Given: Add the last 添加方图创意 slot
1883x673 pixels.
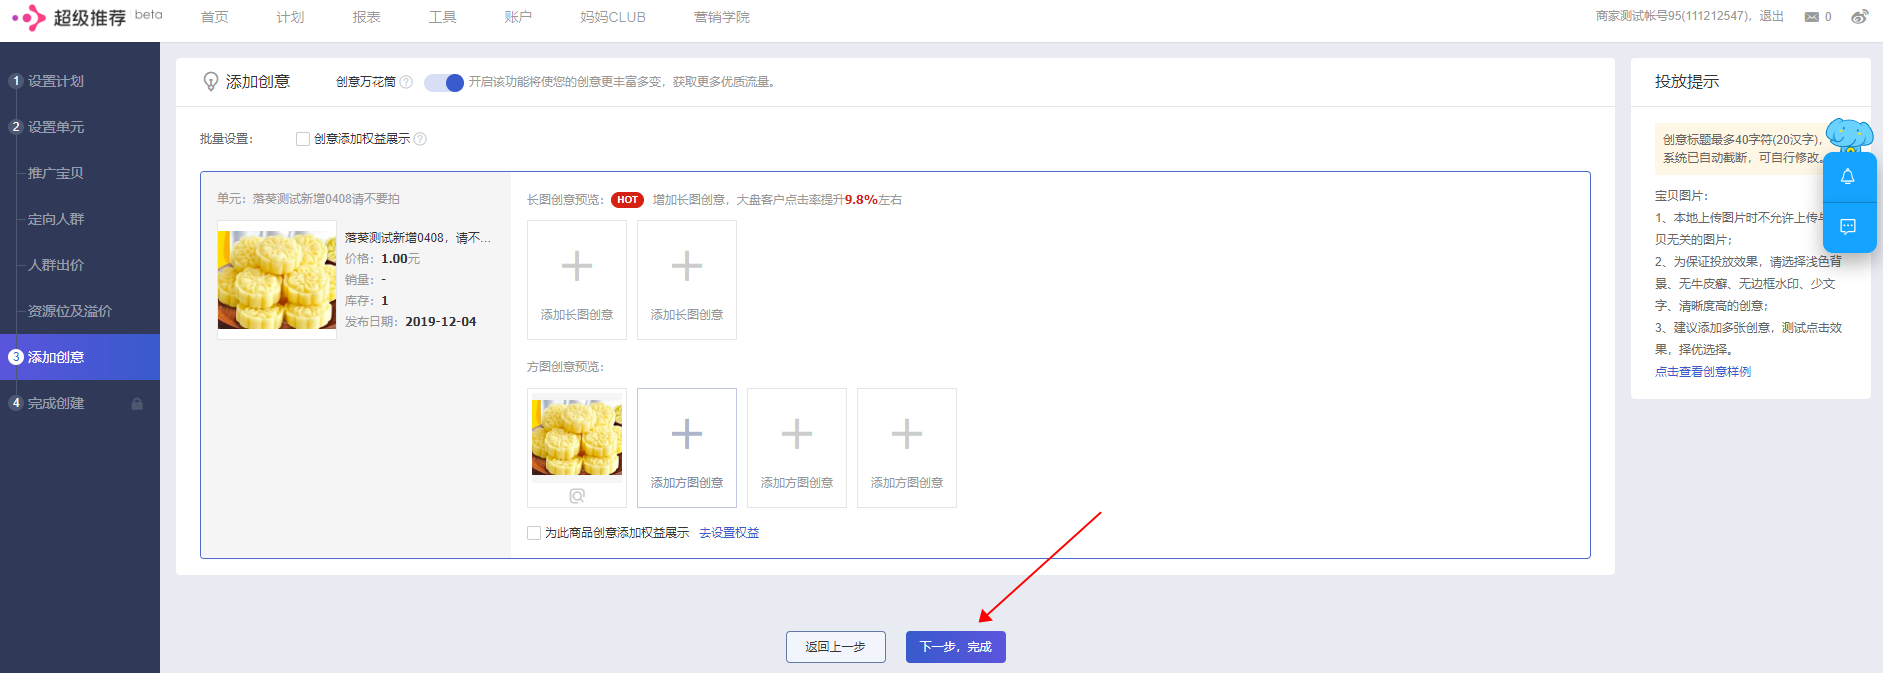Looking at the screenshot, I should pyautogui.click(x=907, y=448).
